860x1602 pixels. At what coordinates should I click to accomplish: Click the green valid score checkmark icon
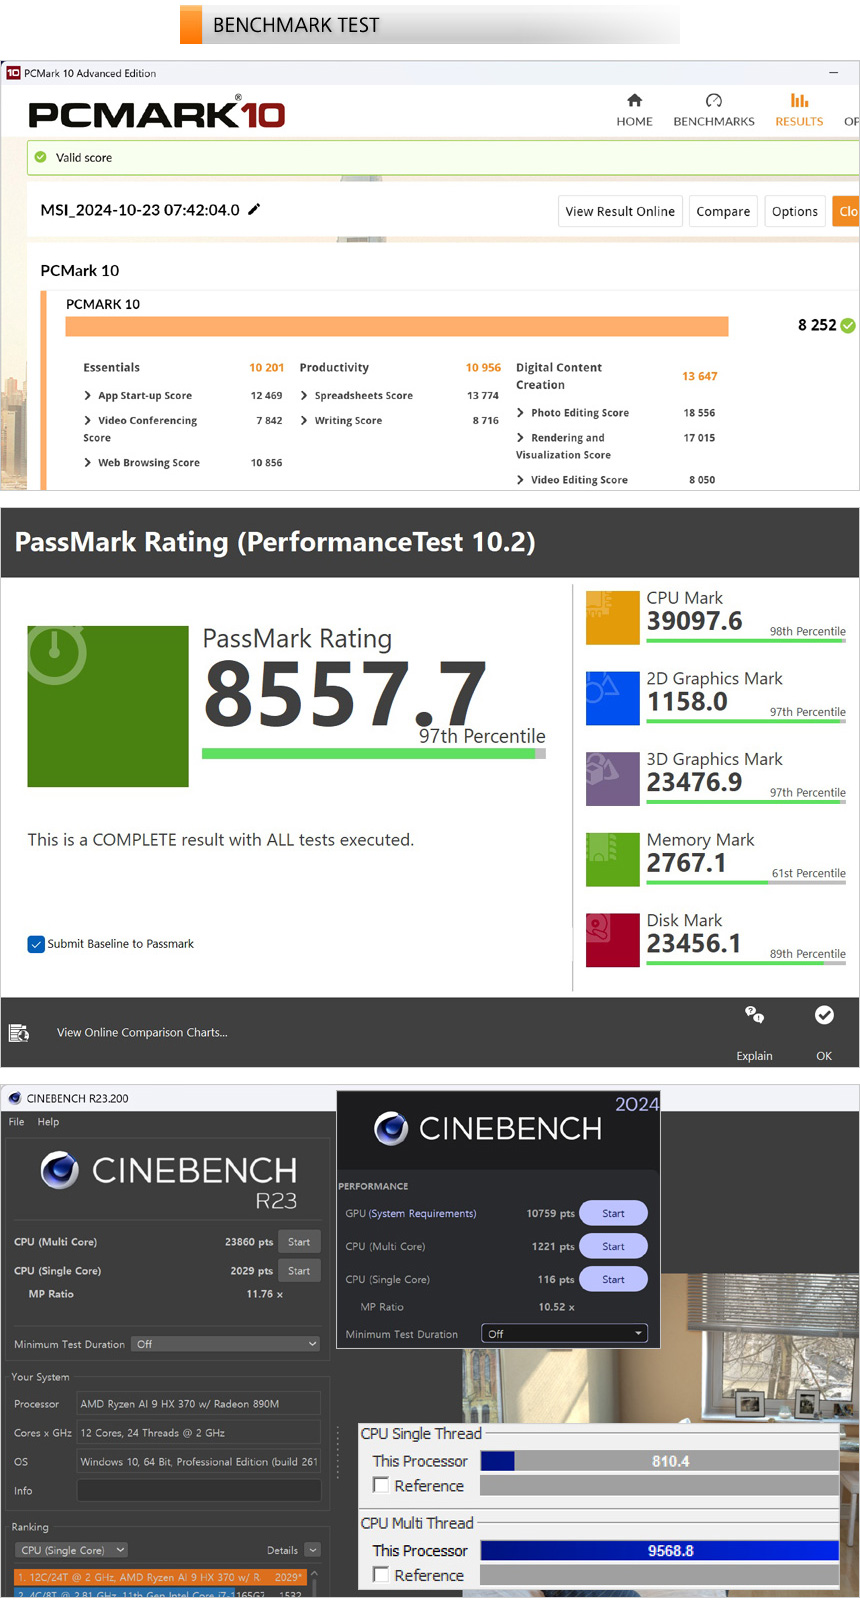41,157
